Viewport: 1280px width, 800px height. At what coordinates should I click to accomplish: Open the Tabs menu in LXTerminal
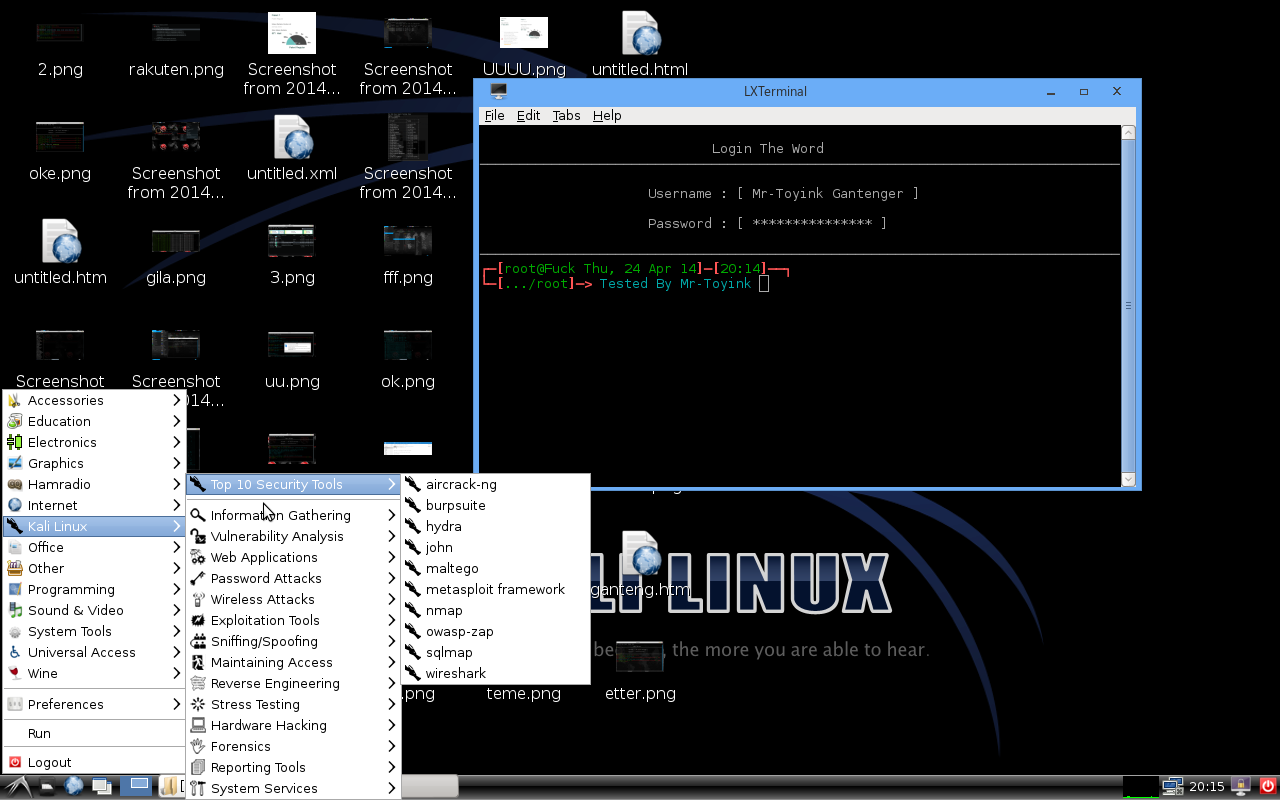566,115
